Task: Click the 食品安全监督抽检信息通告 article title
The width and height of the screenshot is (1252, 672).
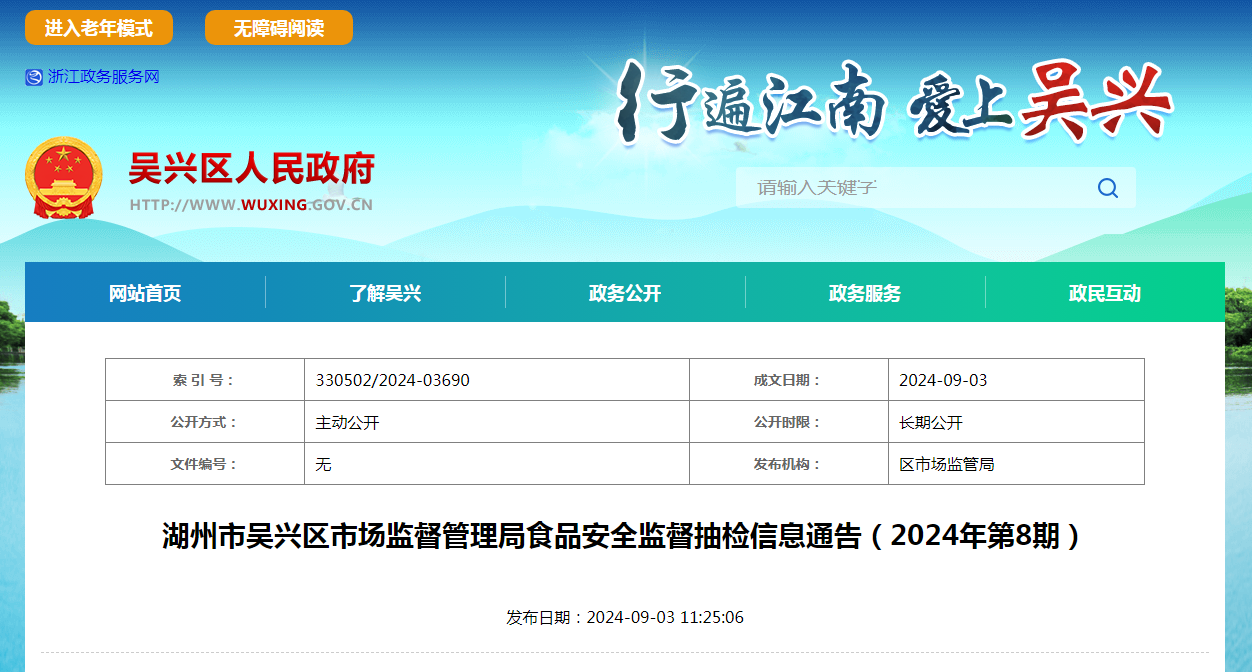Action: pyautogui.click(x=624, y=537)
